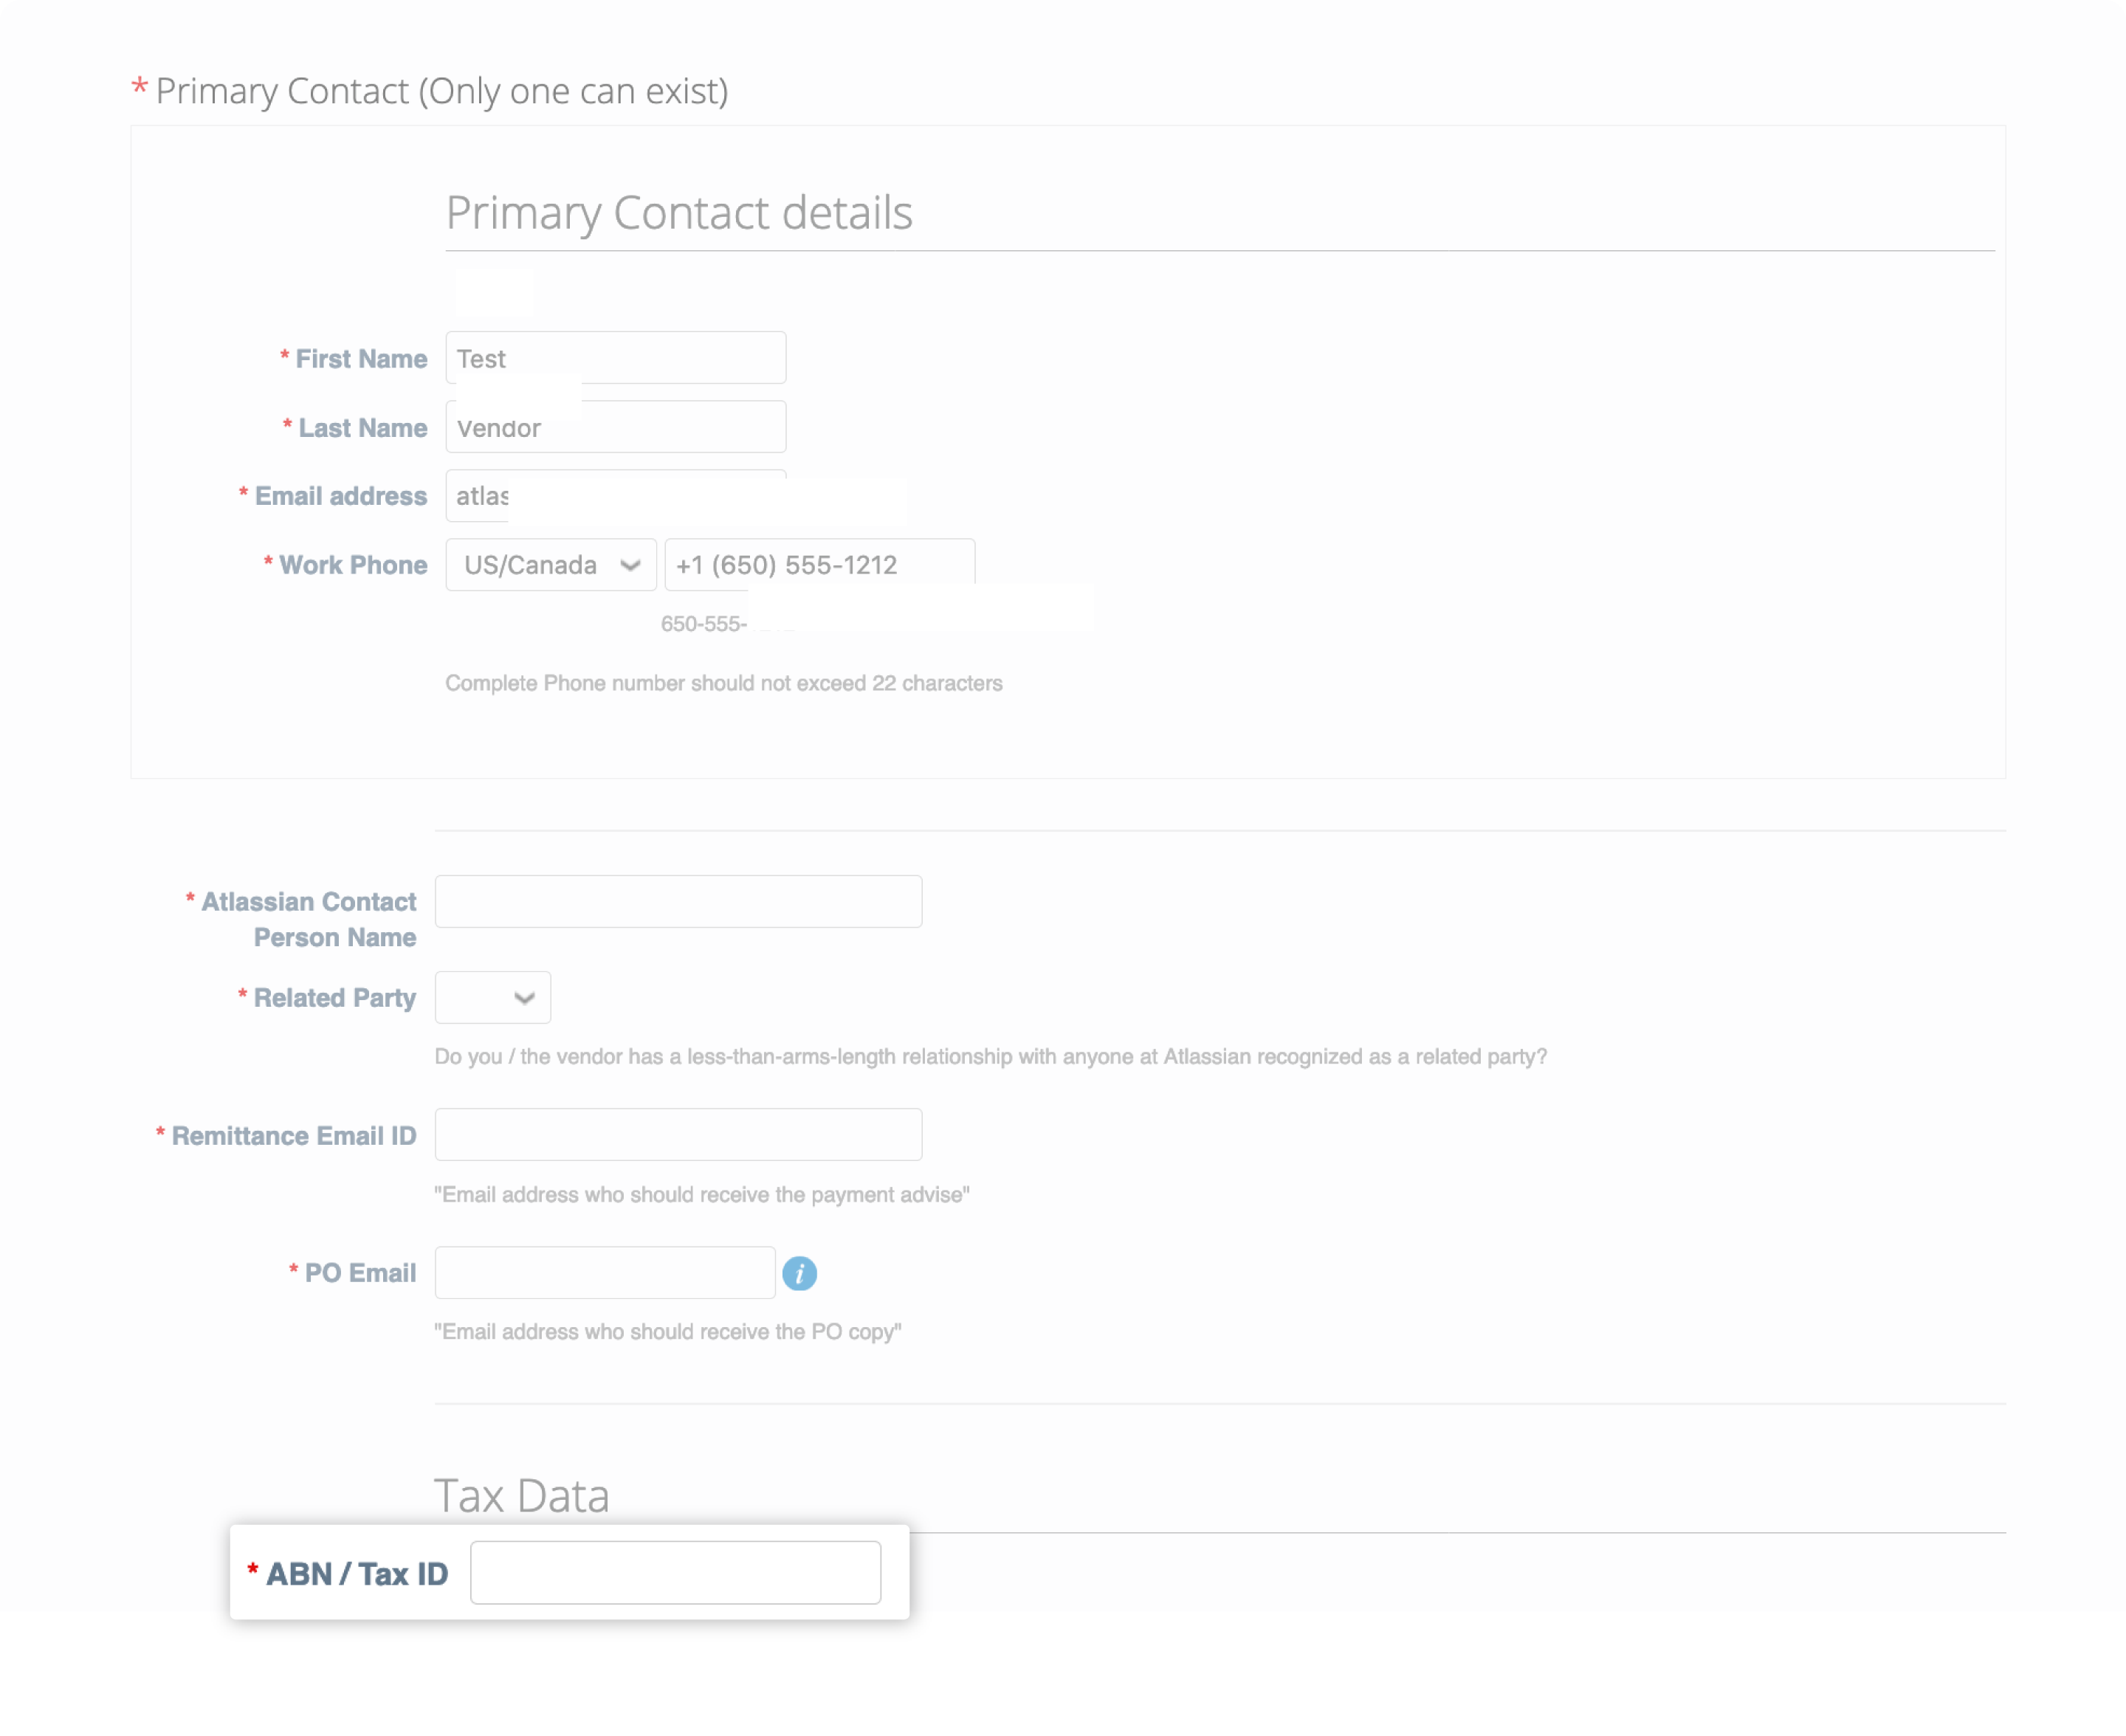Click the Primary Contact (Only one can exist) title
2126x1736 pixels.
coord(430,90)
